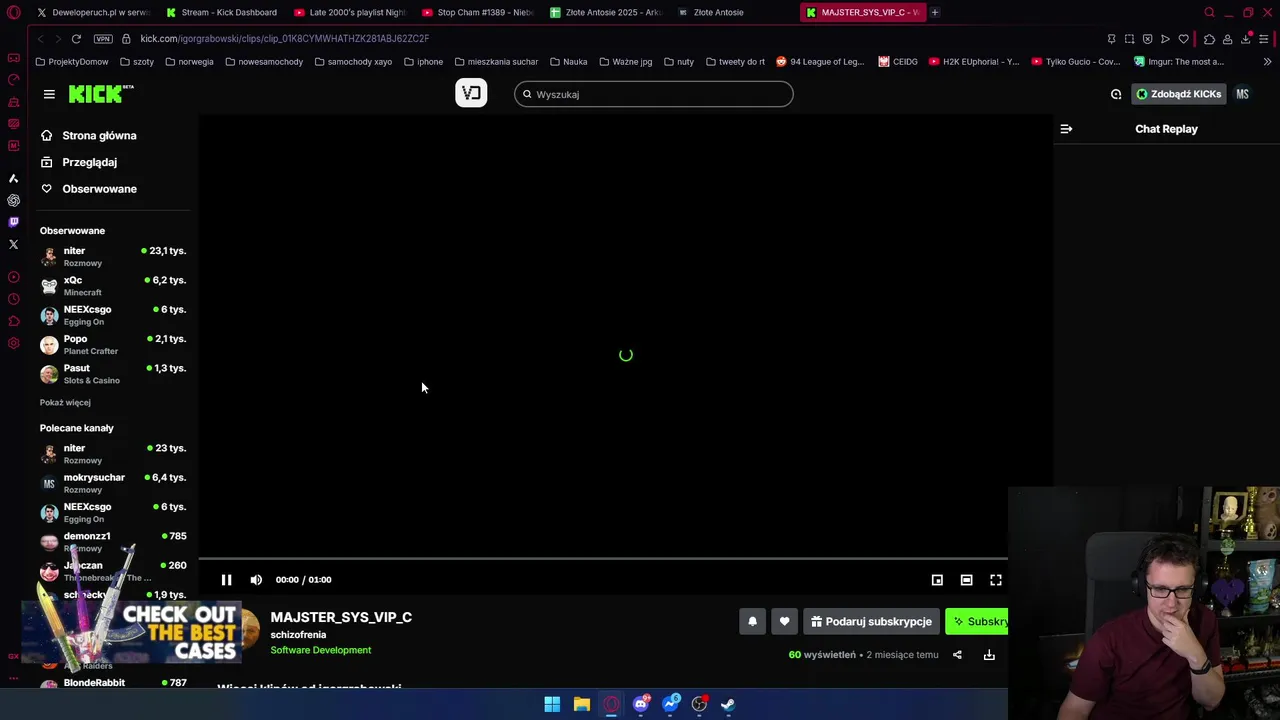1280x720 pixels.
Task: Open followed channel Pasut
Action: 113,374
